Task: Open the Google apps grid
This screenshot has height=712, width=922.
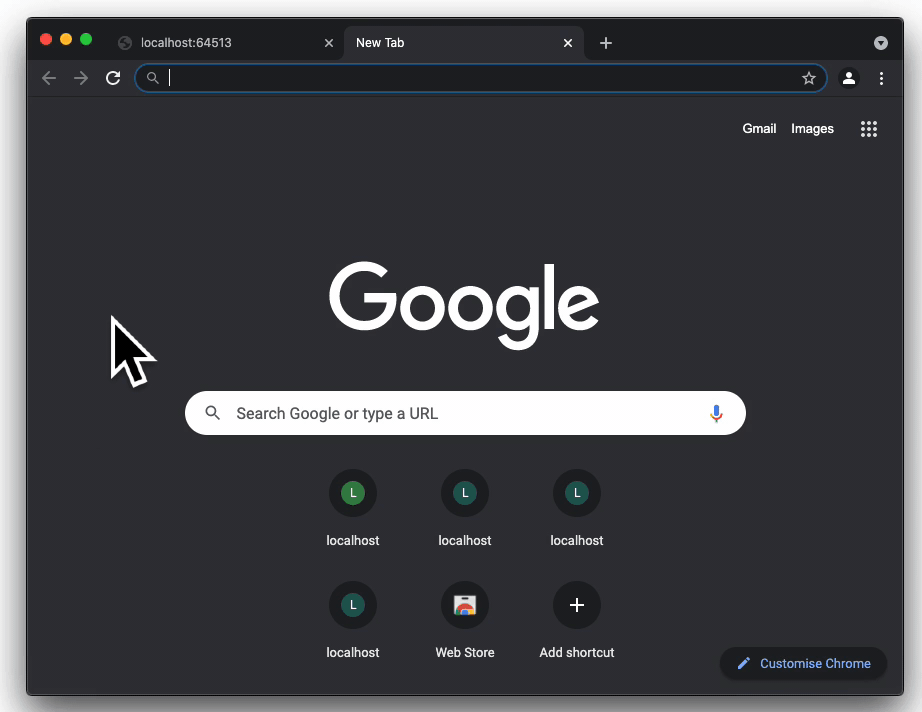Action: click(x=868, y=129)
